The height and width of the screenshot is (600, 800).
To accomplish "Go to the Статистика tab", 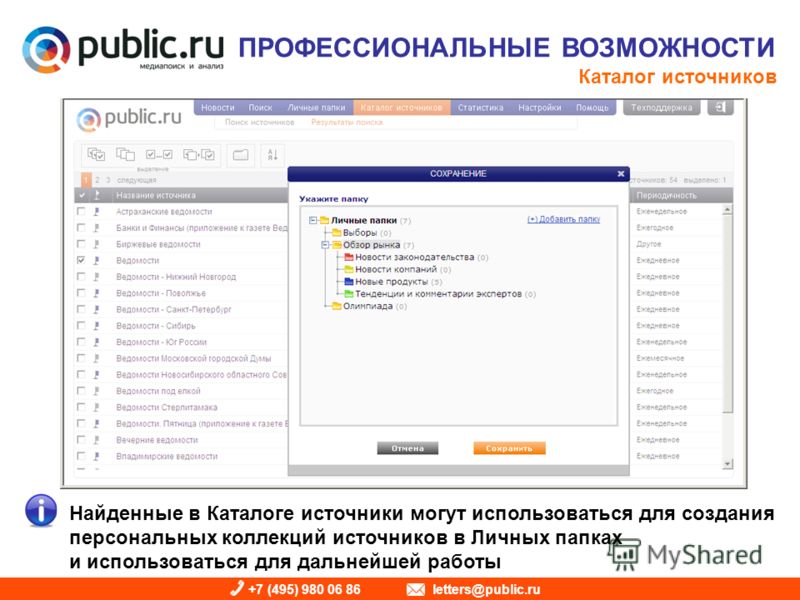I will tap(481, 108).
